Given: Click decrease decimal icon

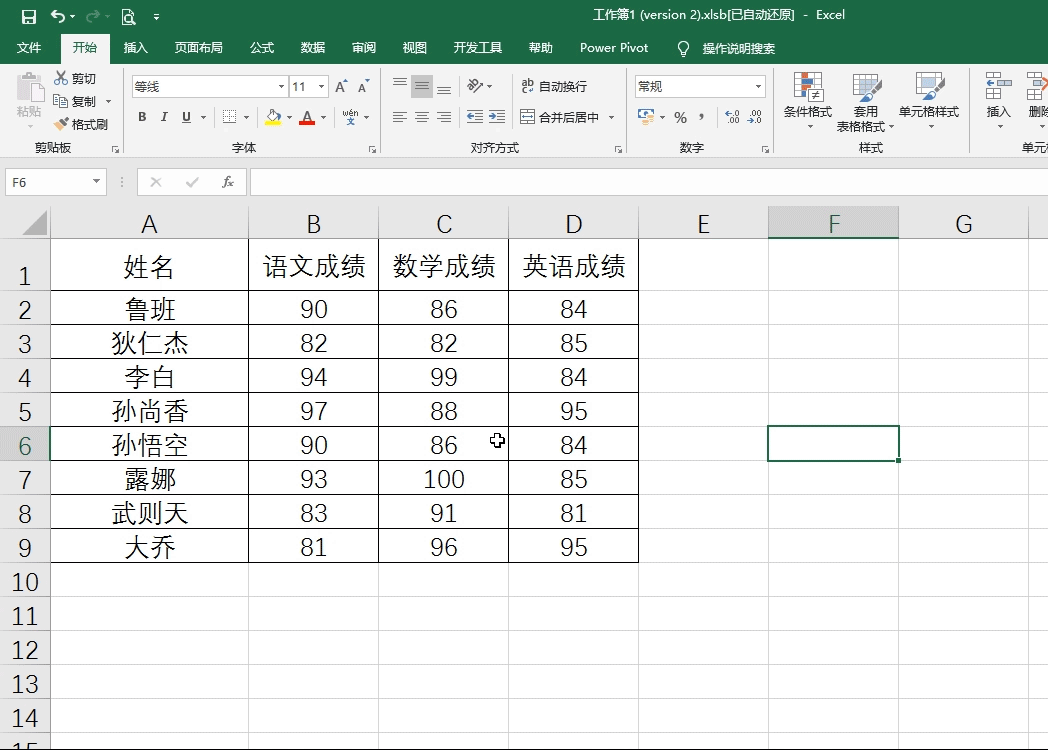Looking at the screenshot, I should 755,117.
